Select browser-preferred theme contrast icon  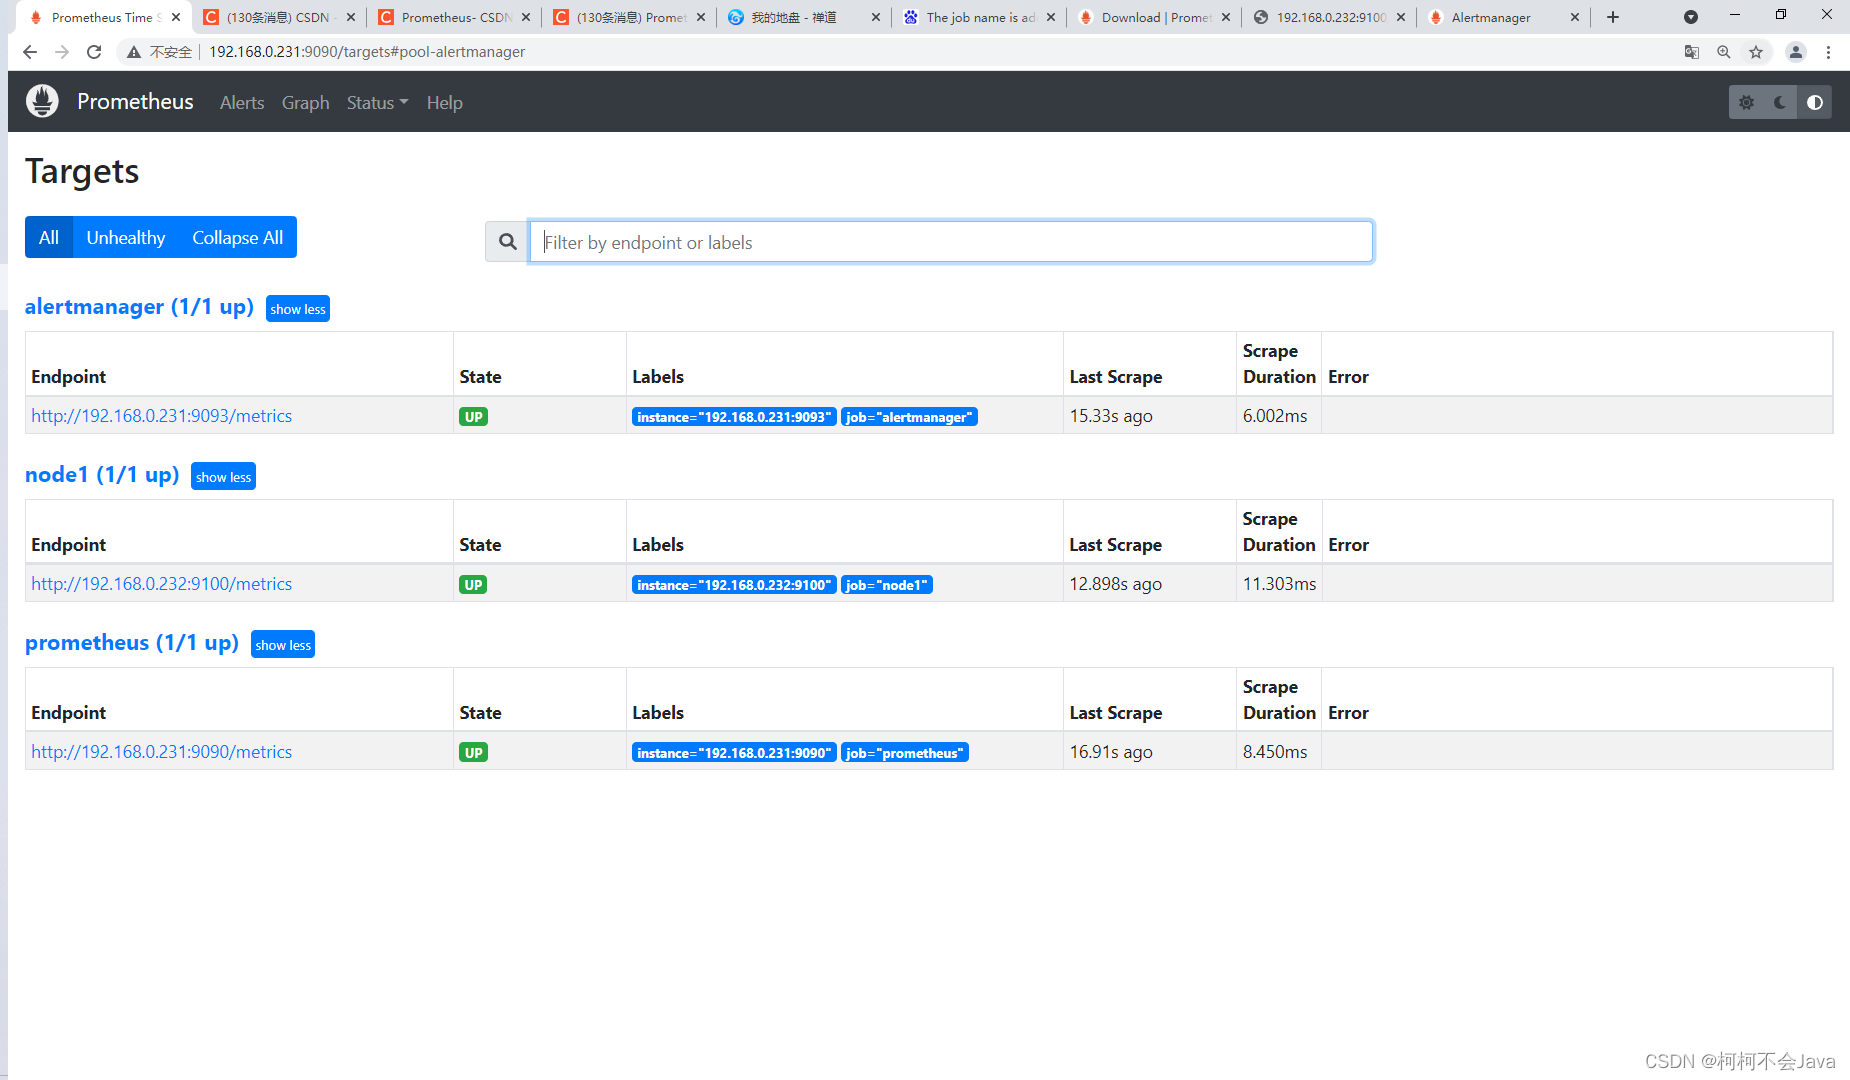(1814, 102)
